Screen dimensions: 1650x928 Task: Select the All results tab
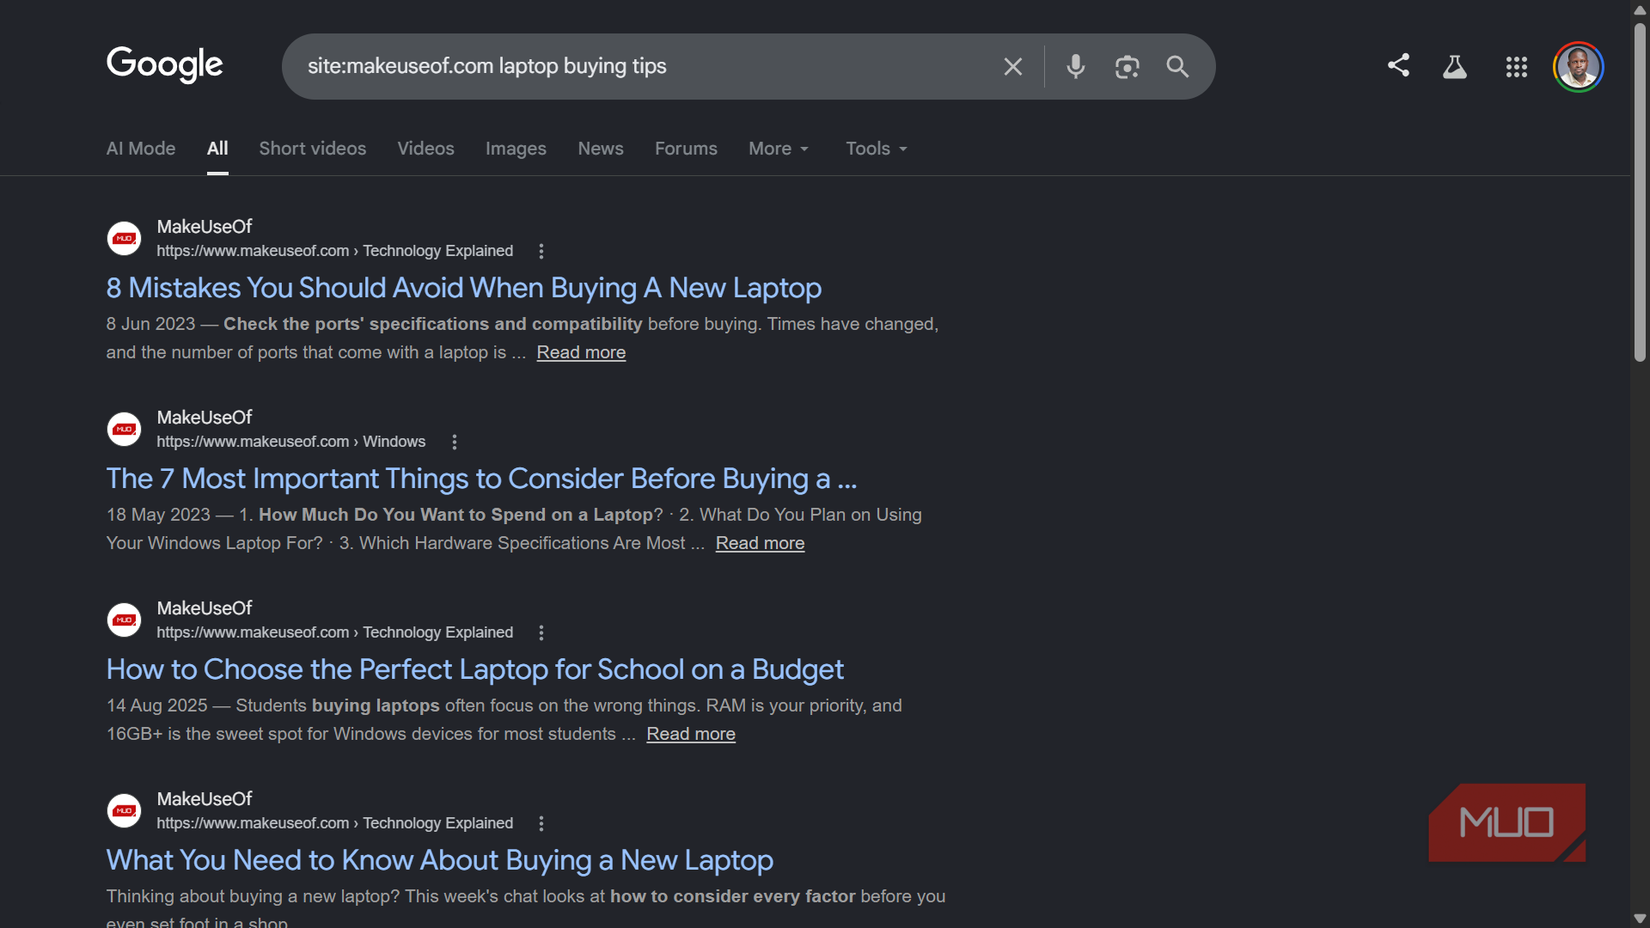click(x=217, y=148)
